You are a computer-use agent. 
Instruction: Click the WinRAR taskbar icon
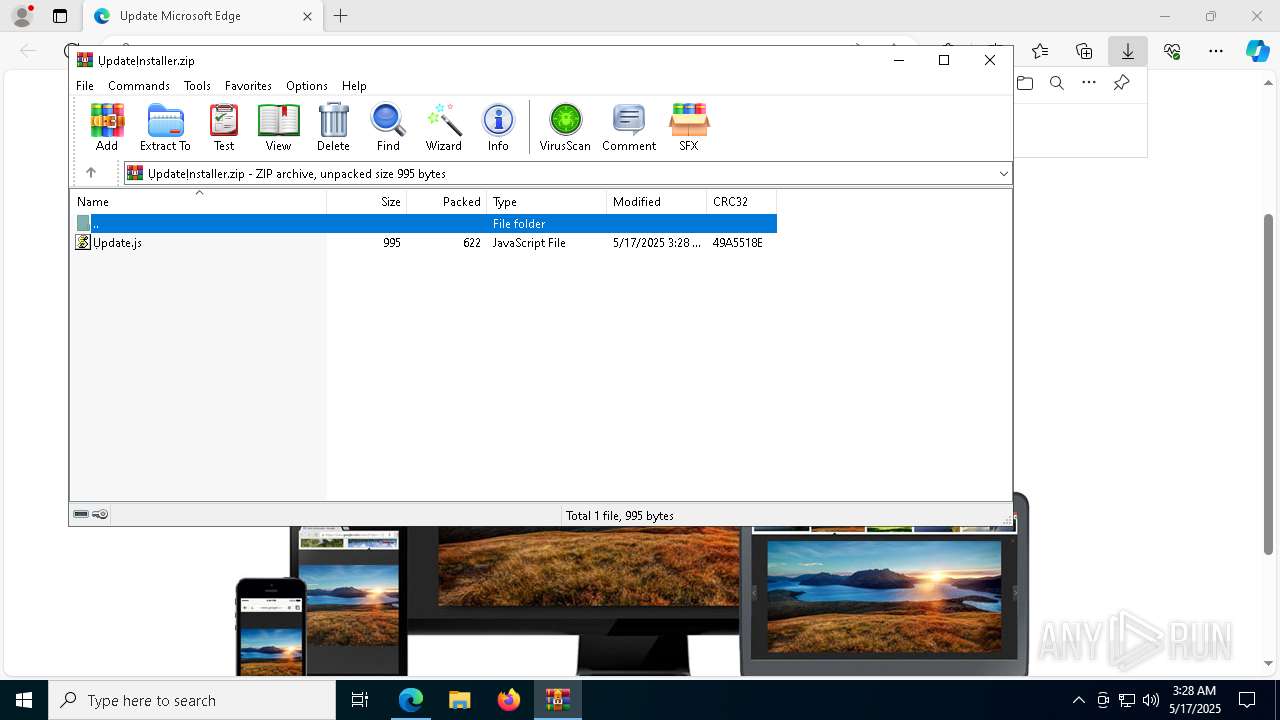(x=558, y=700)
